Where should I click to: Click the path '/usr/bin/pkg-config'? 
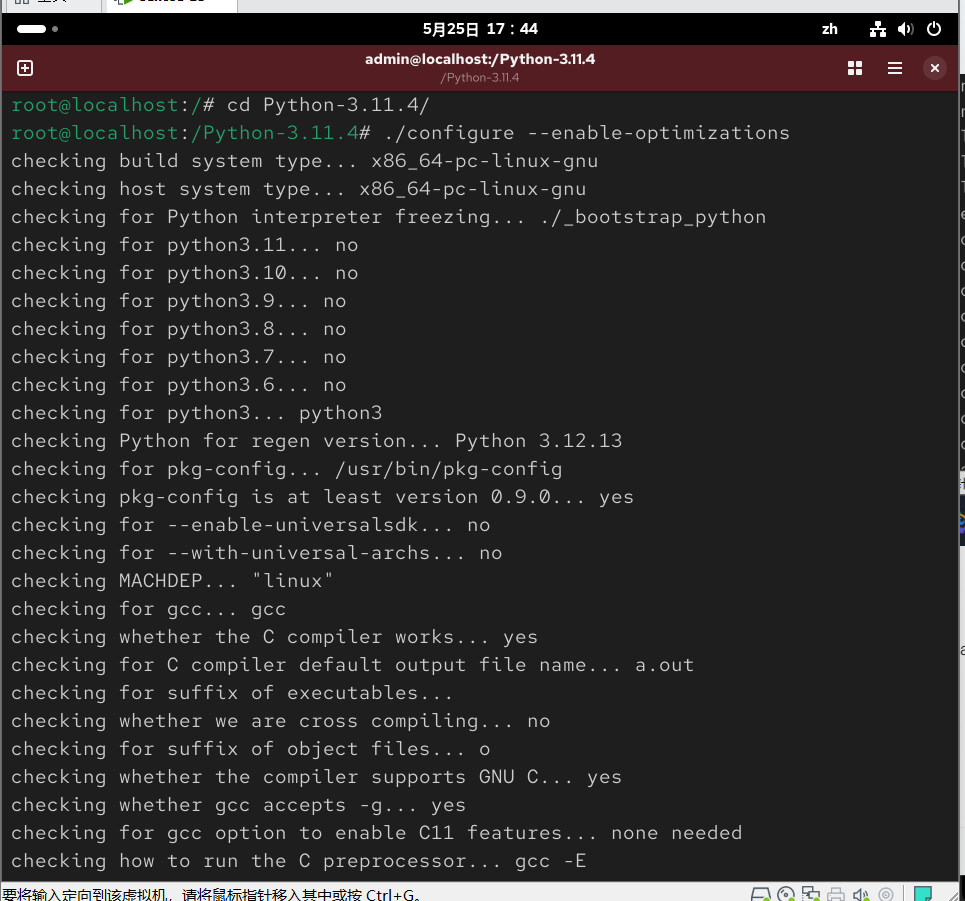449,469
